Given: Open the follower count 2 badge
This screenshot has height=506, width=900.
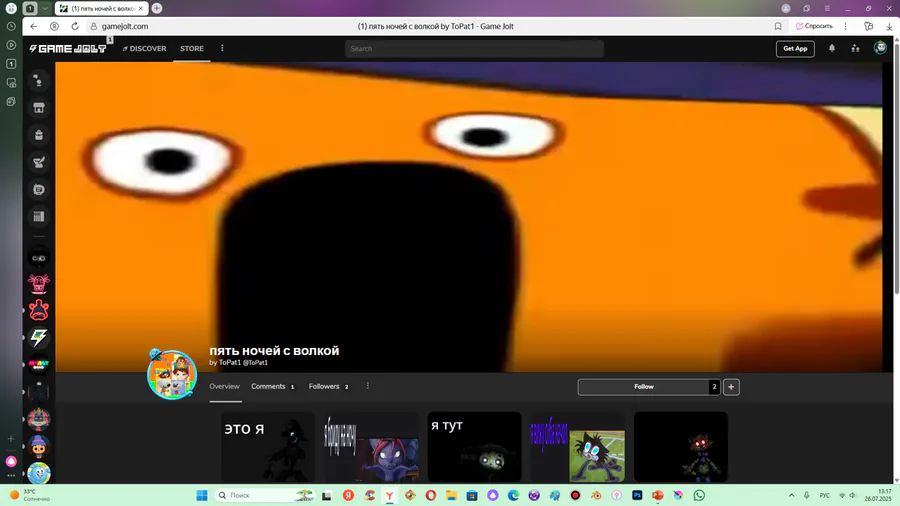Looking at the screenshot, I should point(715,387).
